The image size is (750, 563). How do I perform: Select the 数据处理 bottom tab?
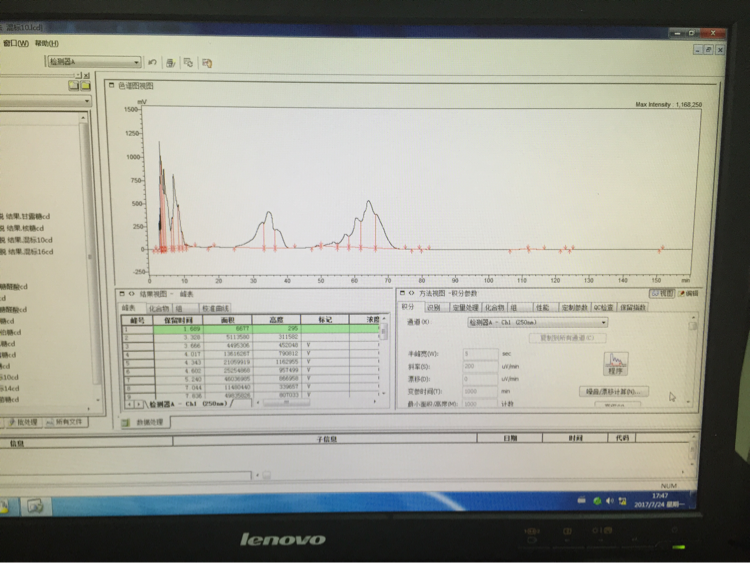click(x=144, y=422)
